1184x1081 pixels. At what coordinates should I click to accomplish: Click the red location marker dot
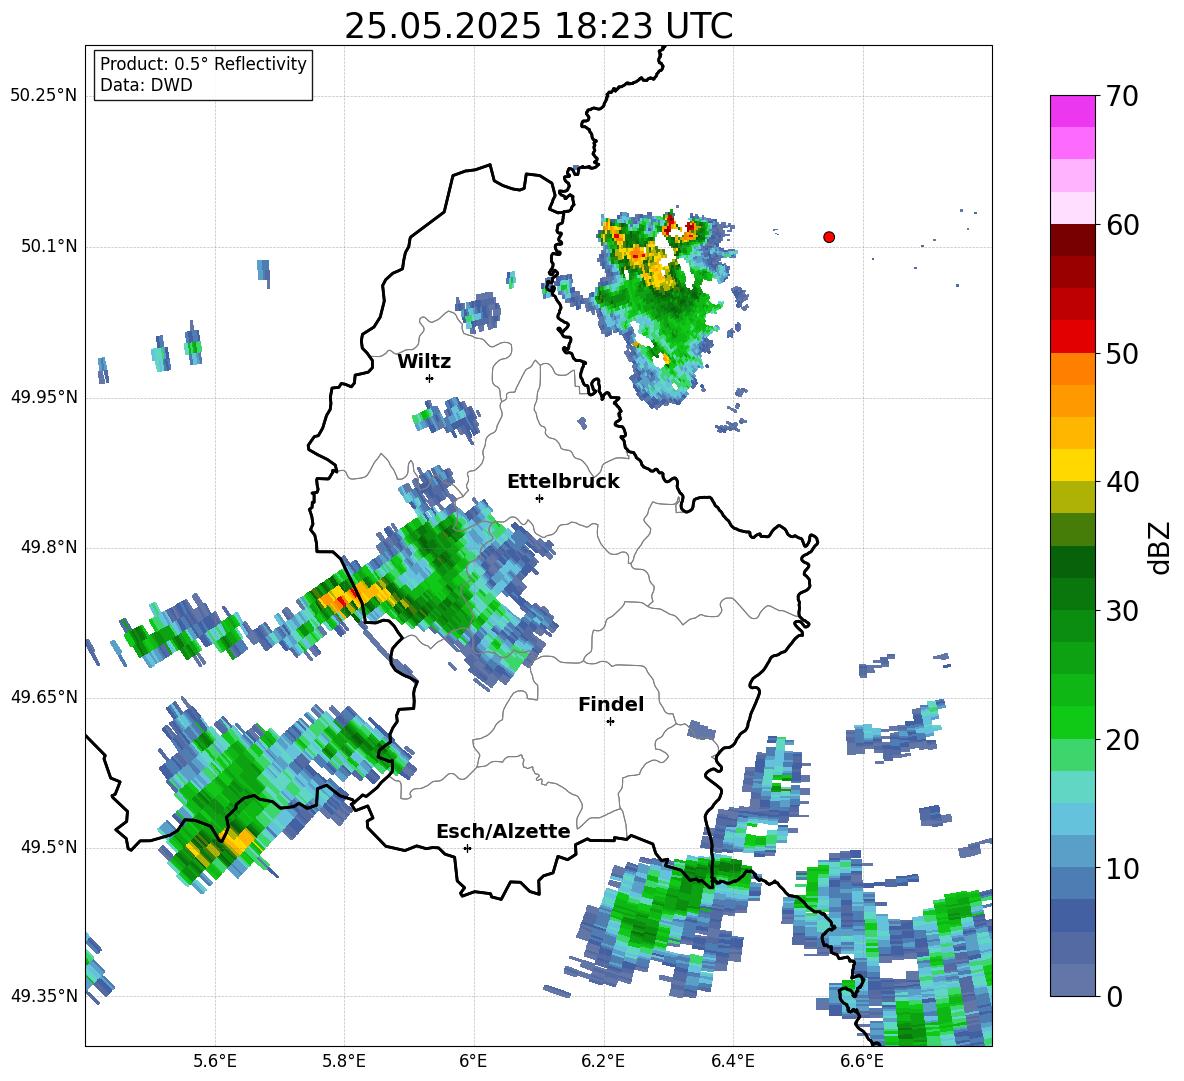click(828, 237)
